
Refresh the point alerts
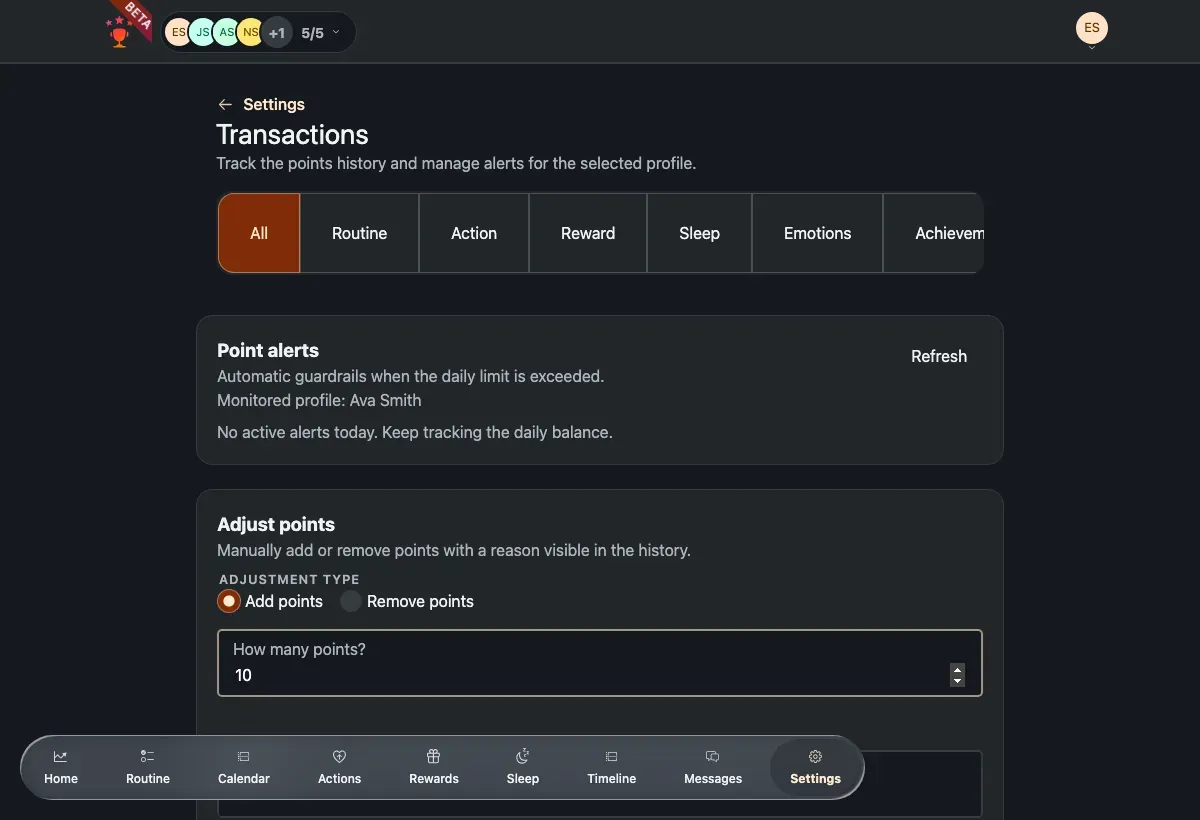(939, 356)
